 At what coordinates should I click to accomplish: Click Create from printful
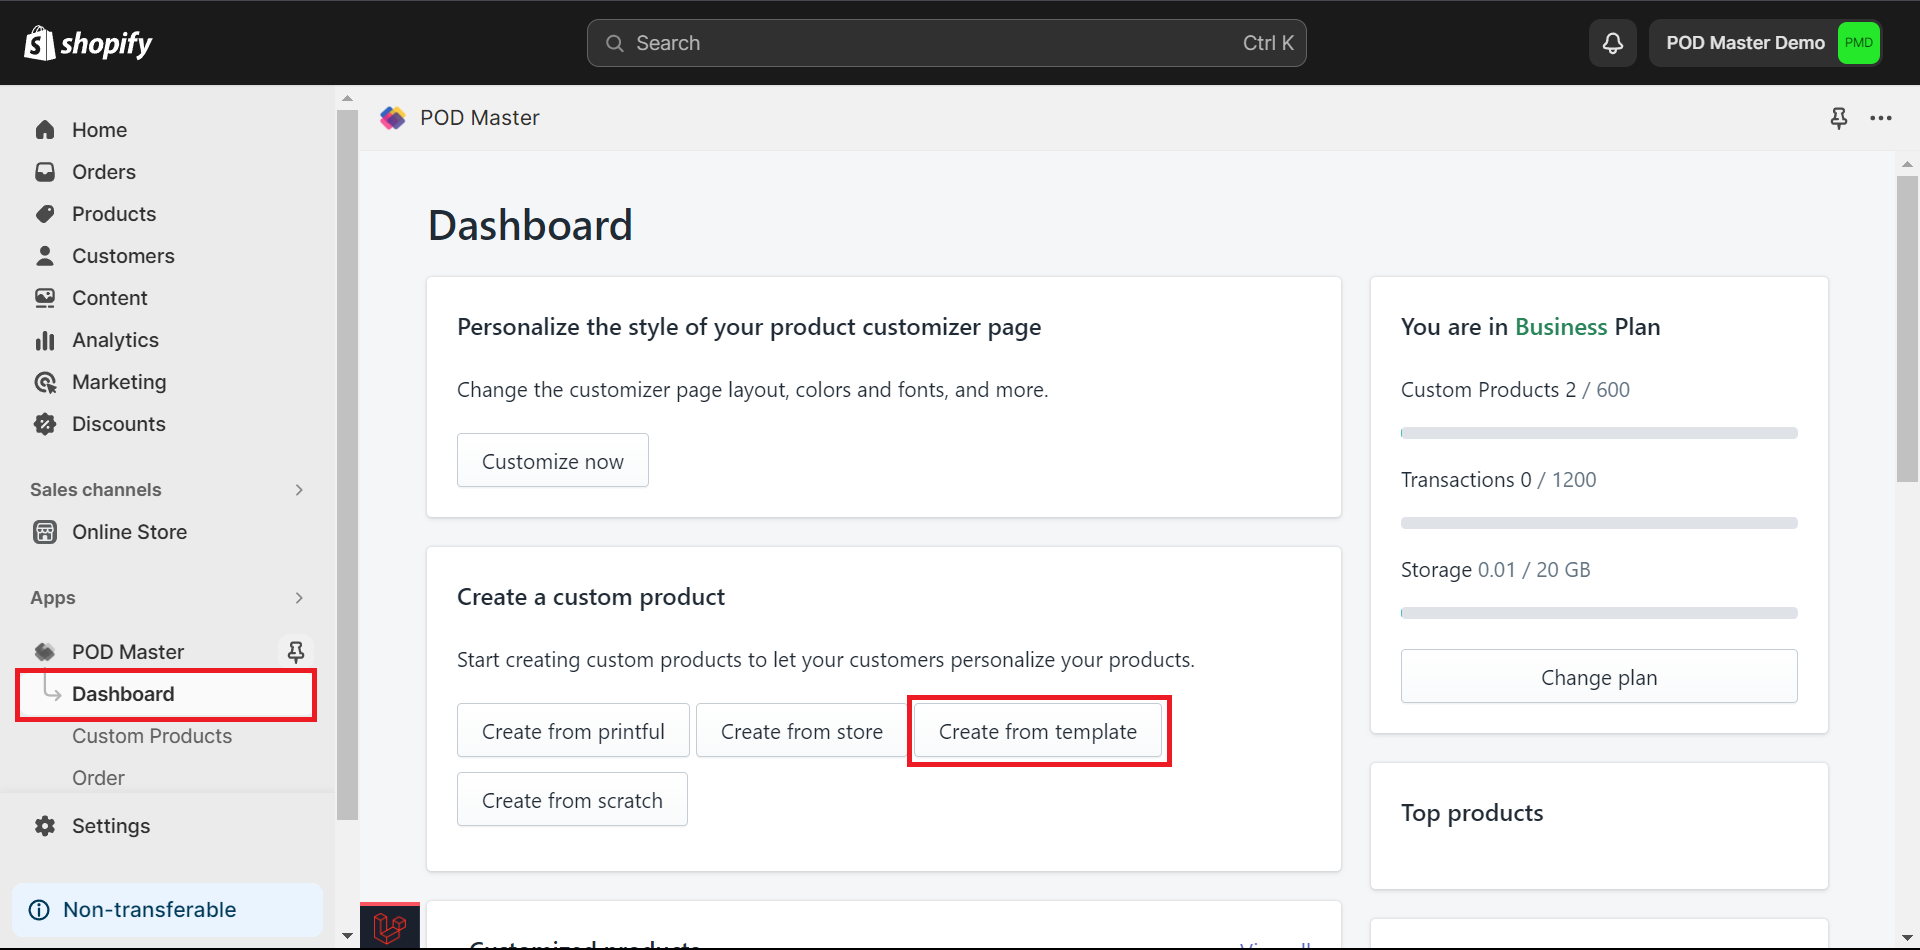pyautogui.click(x=573, y=730)
